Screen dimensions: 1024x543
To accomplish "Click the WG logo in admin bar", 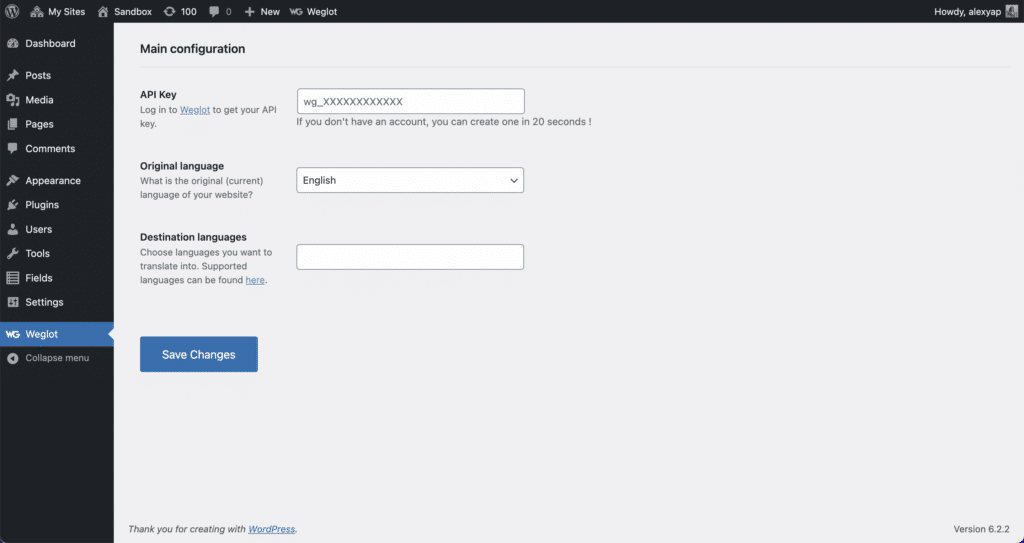I will (296, 12).
